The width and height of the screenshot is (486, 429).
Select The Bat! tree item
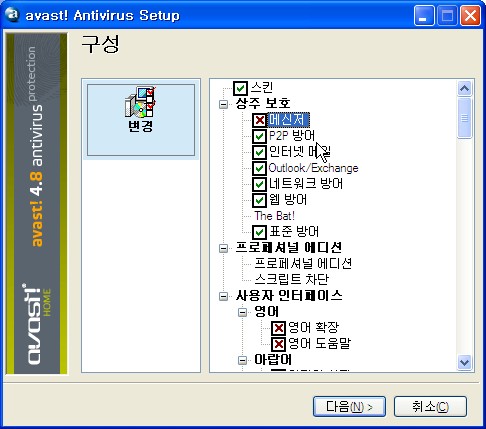click(x=275, y=216)
